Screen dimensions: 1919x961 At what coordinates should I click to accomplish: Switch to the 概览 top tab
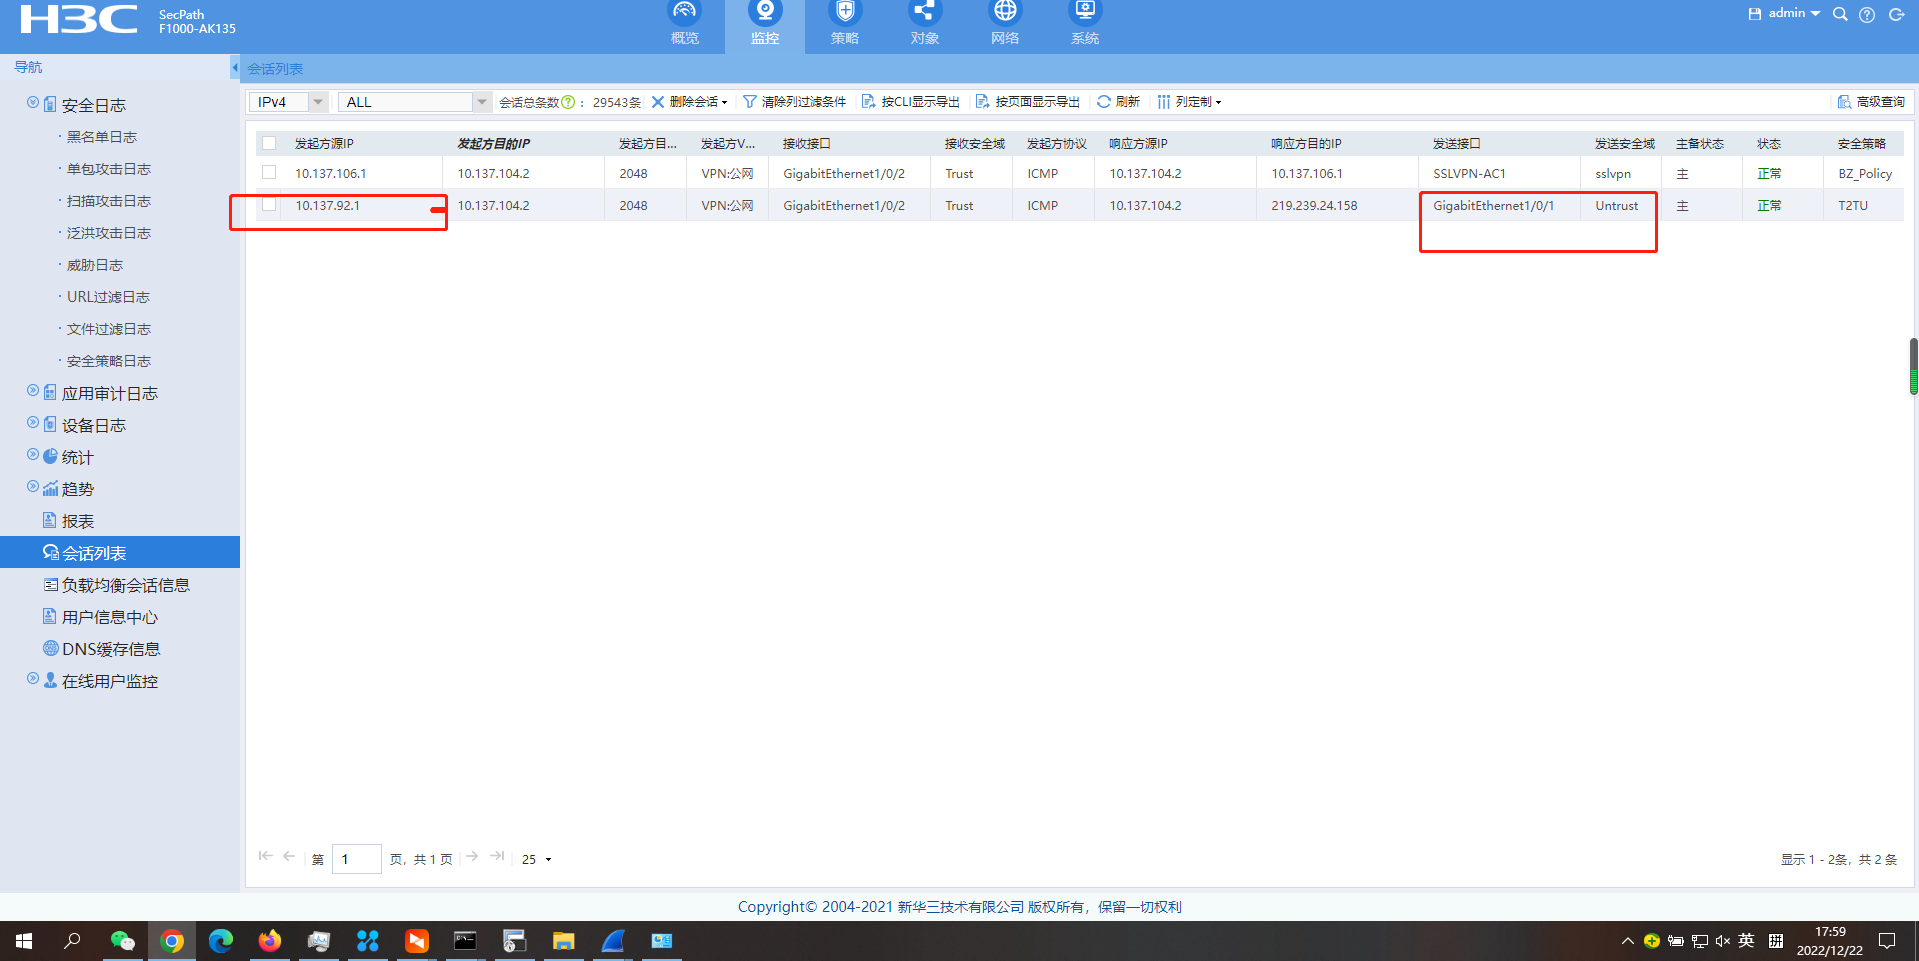[685, 24]
